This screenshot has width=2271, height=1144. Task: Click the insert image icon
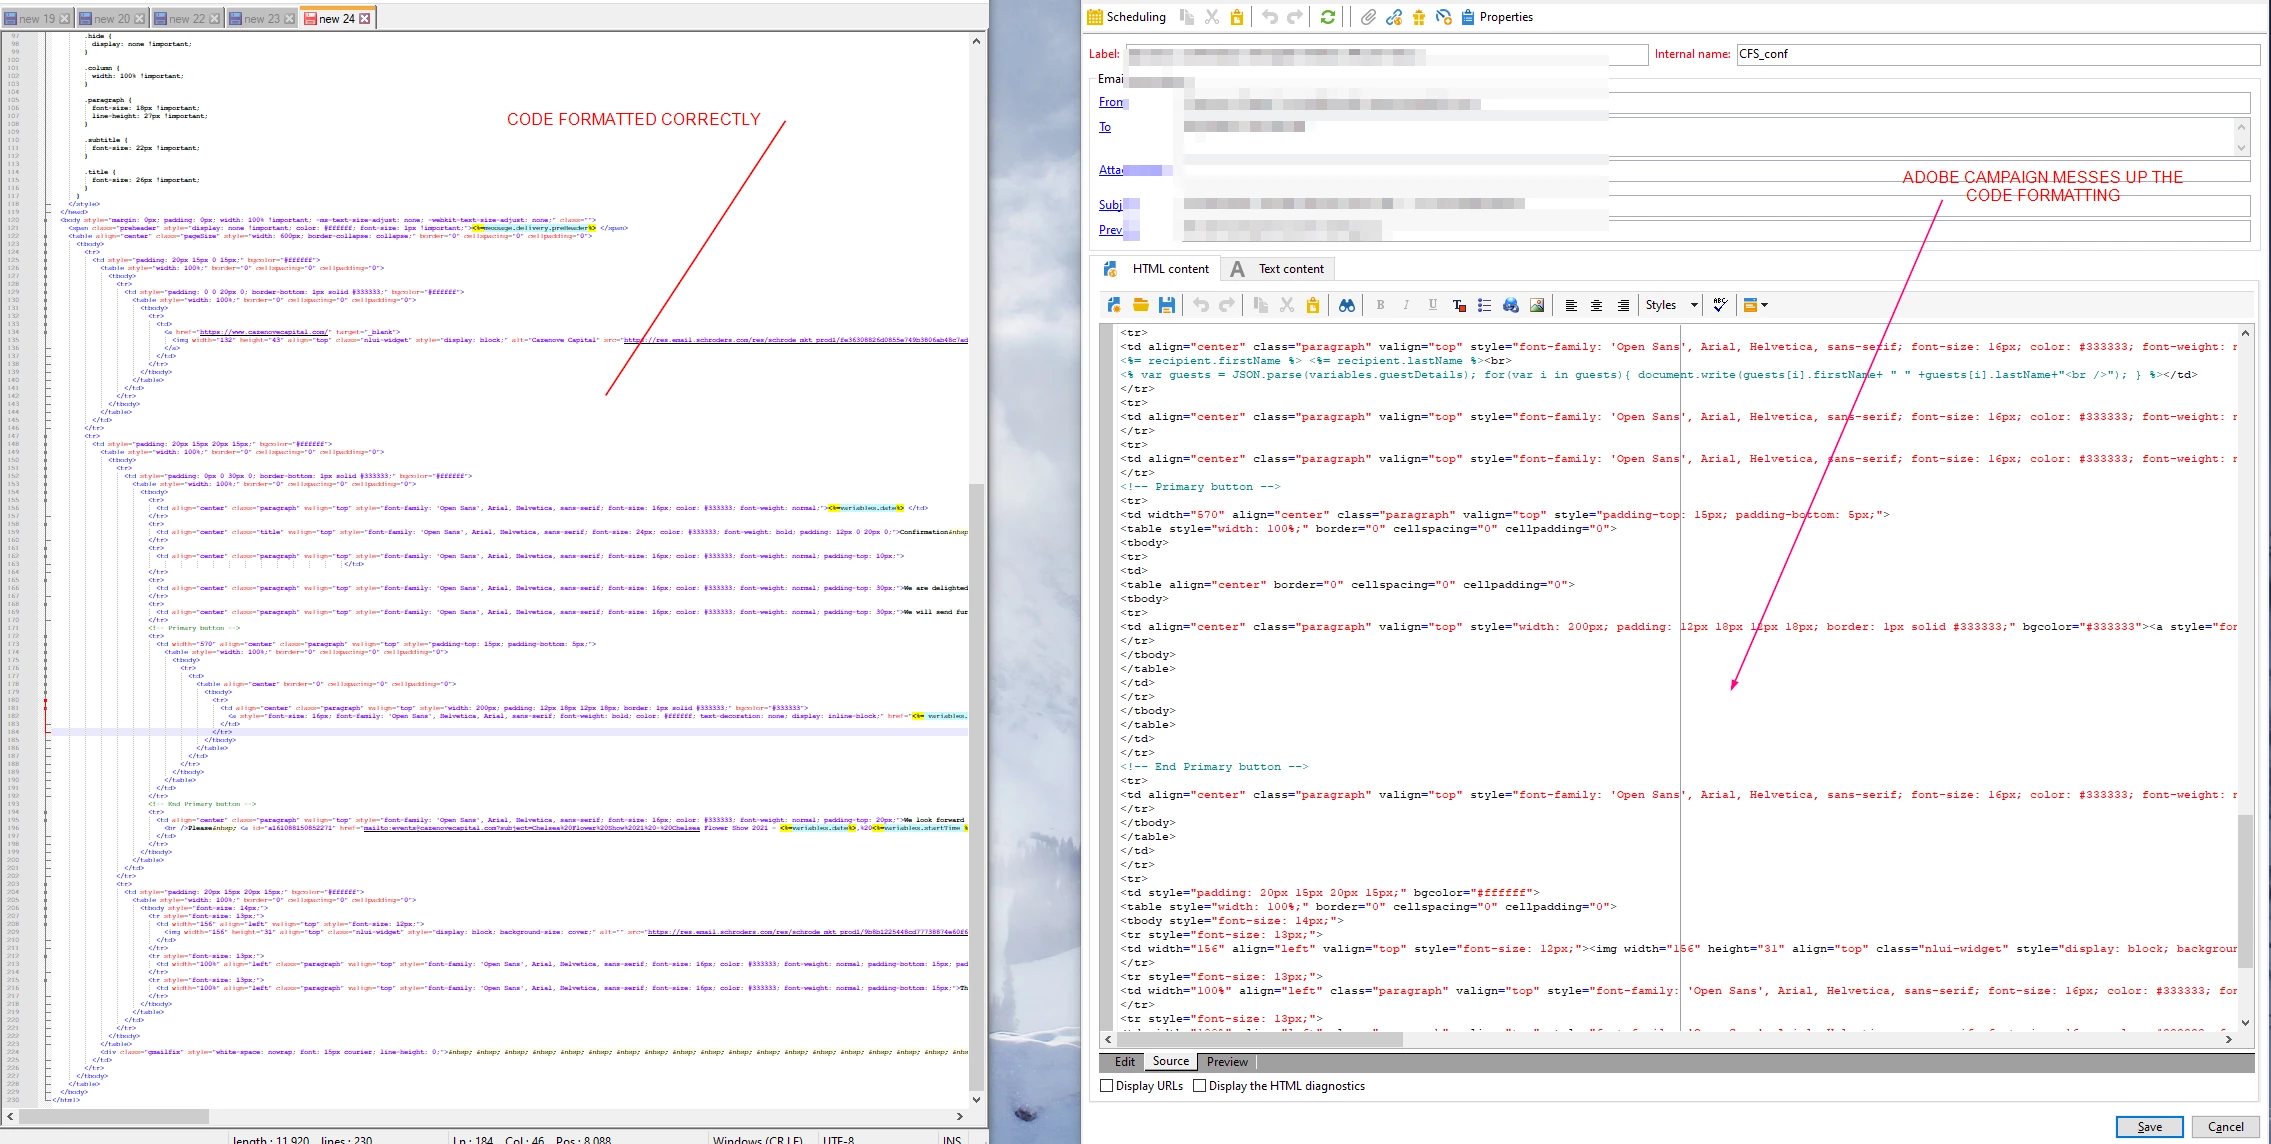[1537, 305]
